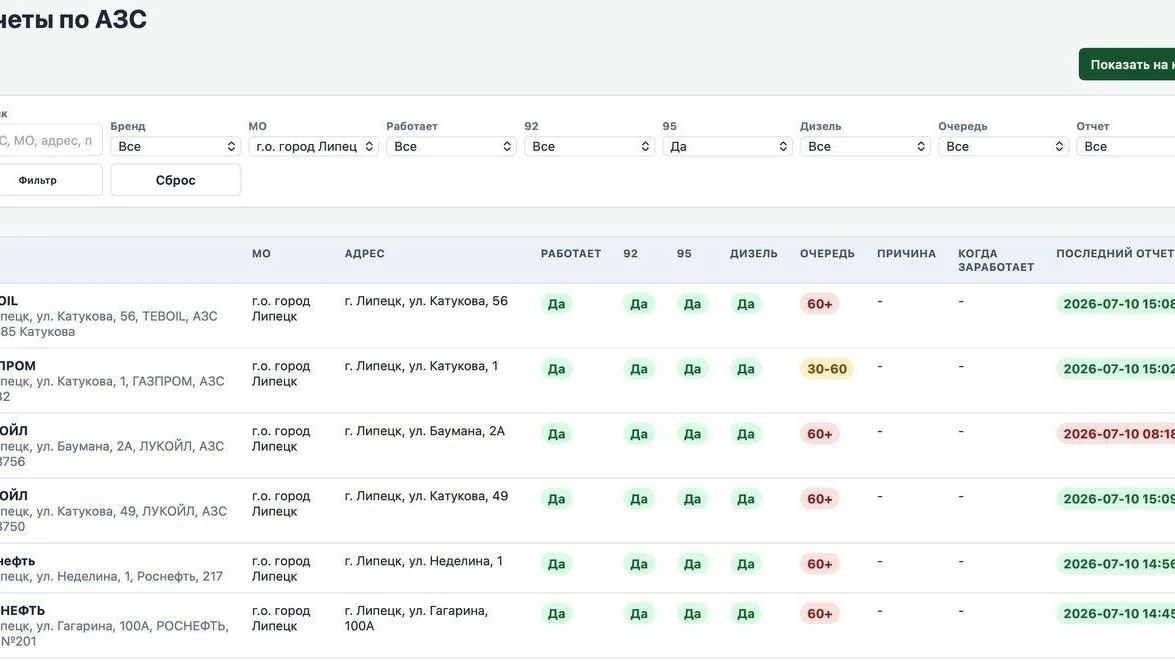Click Дизель Да badge for Гагарина, 100А

746,614
